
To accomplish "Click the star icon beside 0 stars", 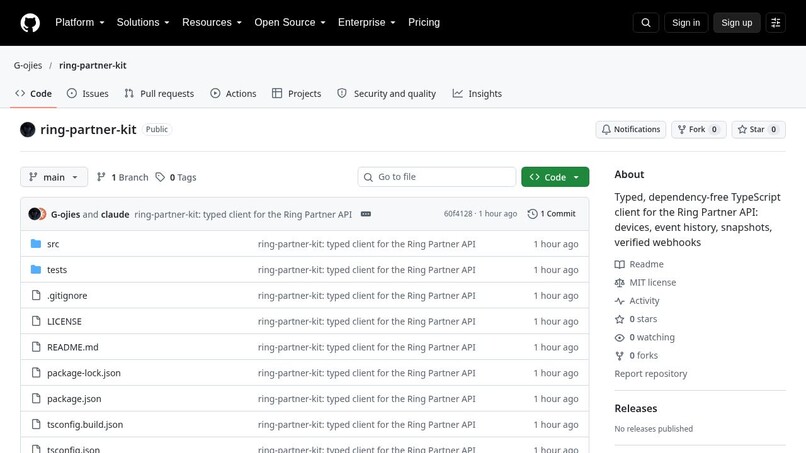I will click(x=619, y=319).
